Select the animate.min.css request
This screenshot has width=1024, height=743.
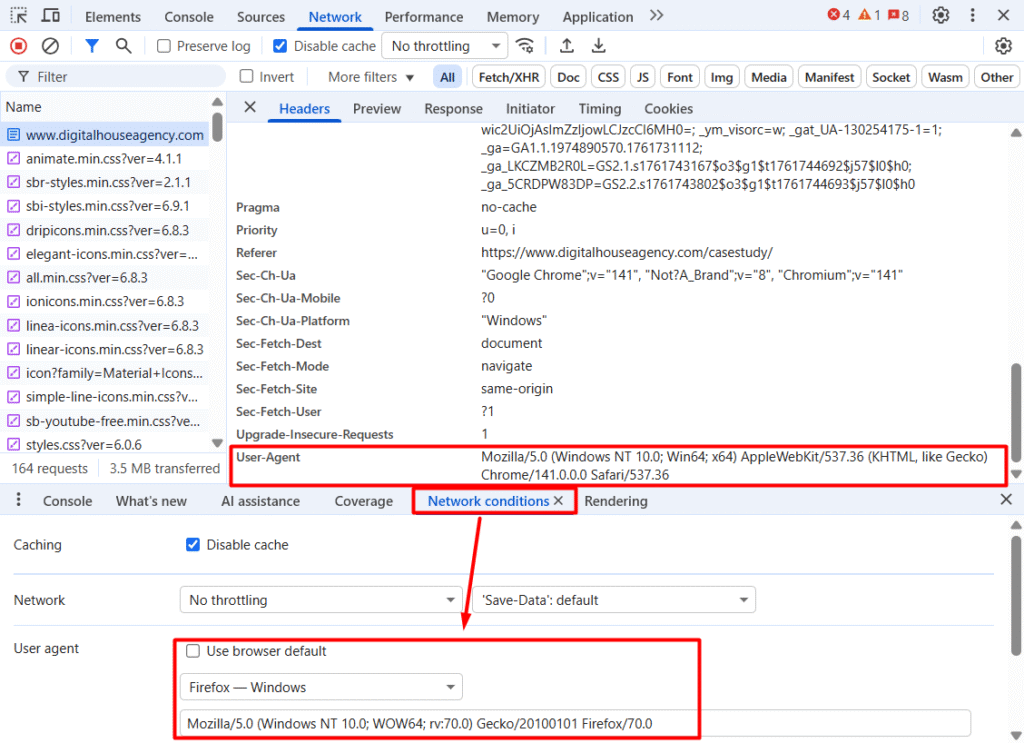click(x=104, y=158)
